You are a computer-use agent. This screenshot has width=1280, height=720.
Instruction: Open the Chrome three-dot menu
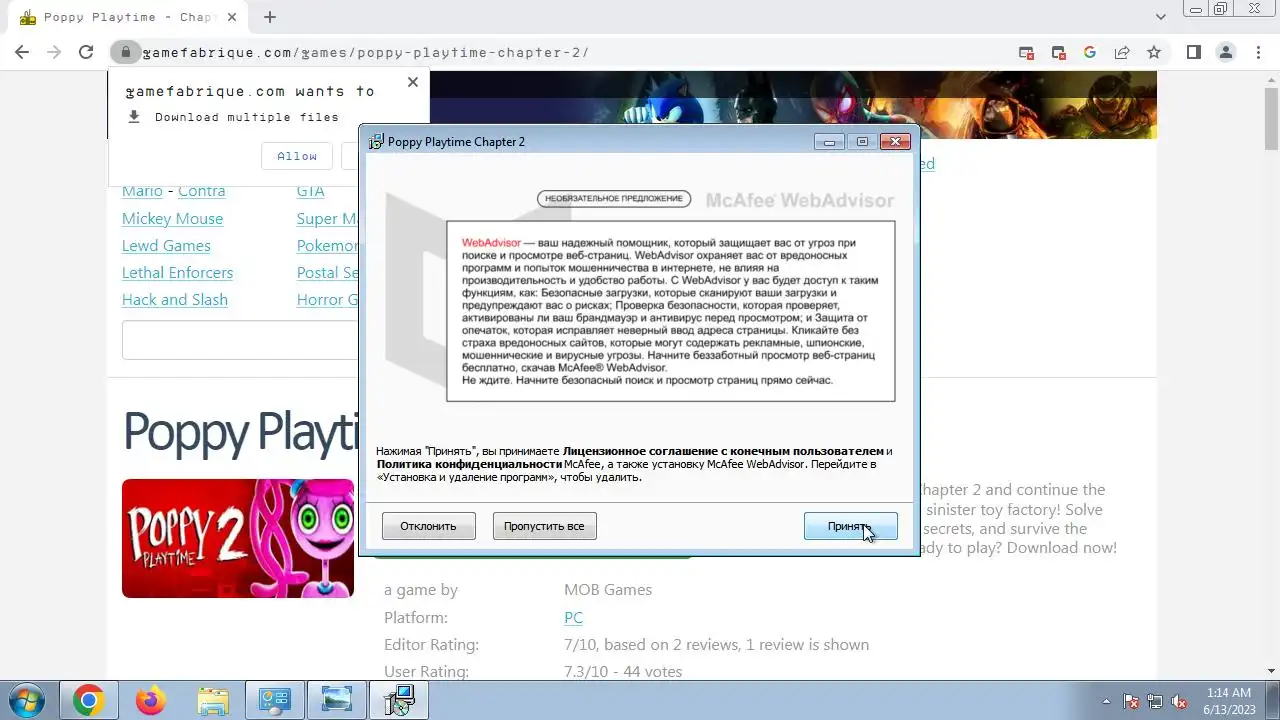pyautogui.click(x=1258, y=52)
